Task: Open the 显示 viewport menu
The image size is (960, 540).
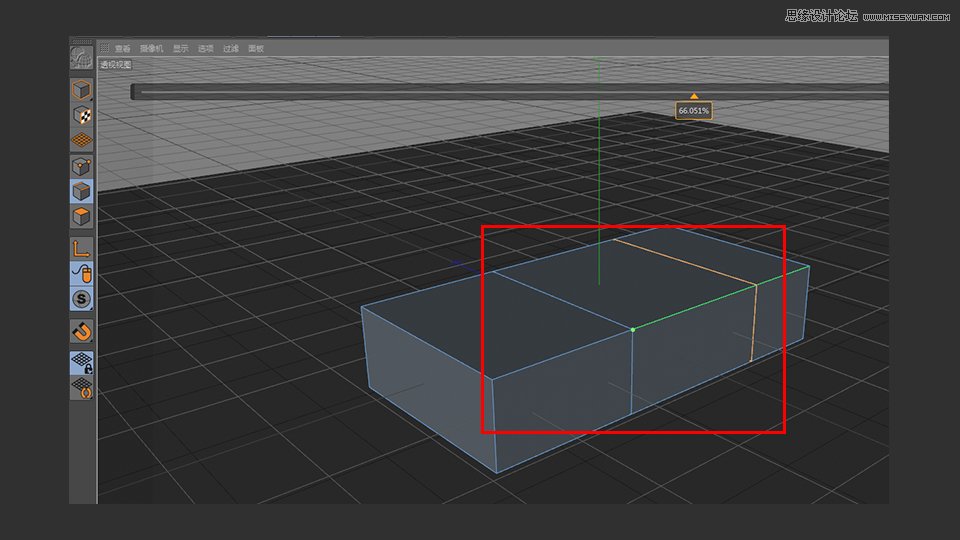Action: click(181, 48)
